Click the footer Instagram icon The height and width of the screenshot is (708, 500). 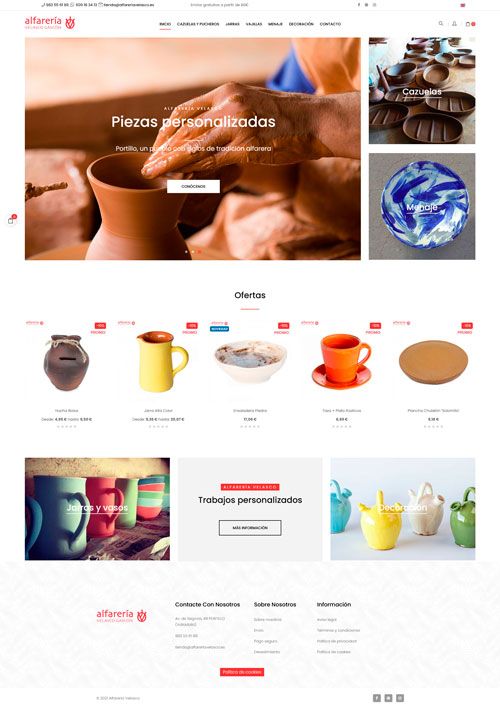click(400, 698)
